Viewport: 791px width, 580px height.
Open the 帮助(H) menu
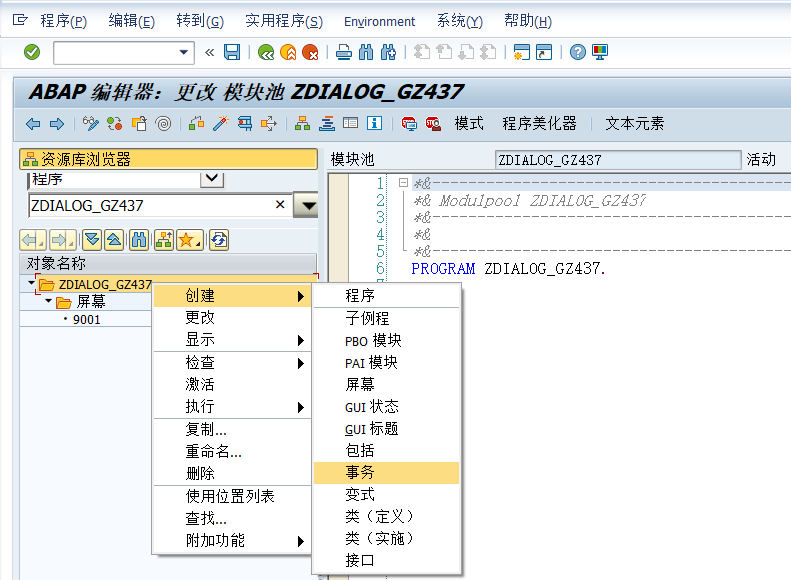click(x=528, y=21)
